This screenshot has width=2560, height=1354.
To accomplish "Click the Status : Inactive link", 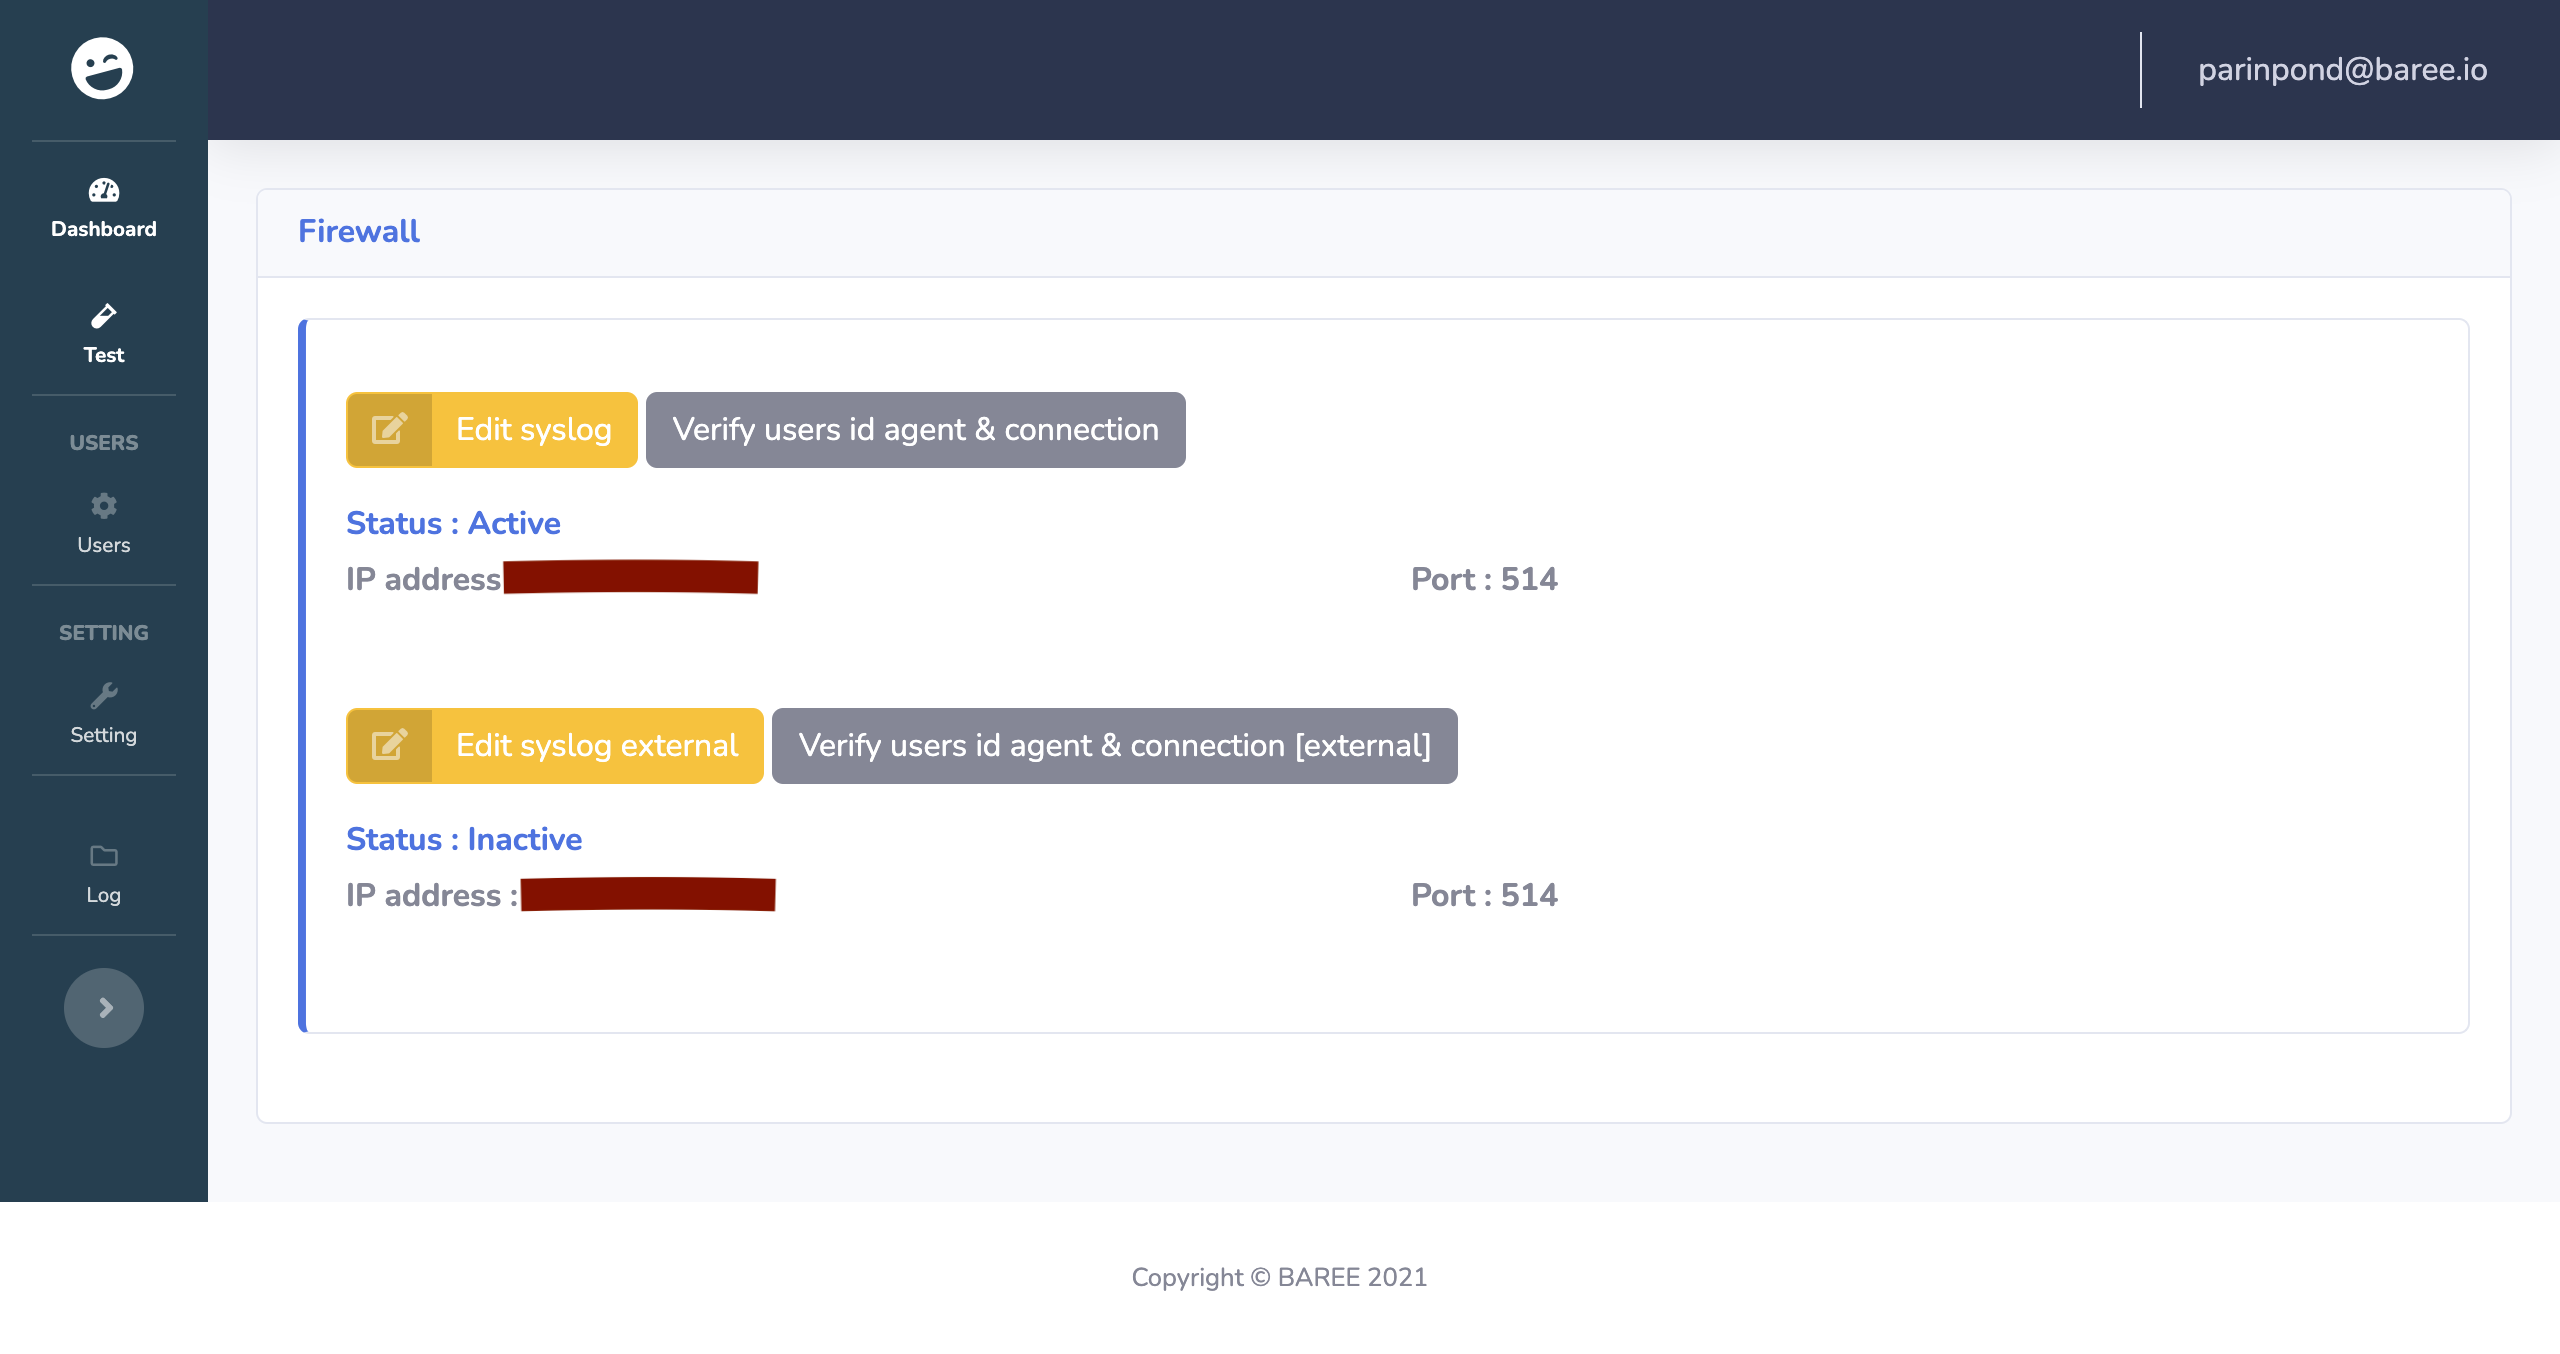I will 463,839.
